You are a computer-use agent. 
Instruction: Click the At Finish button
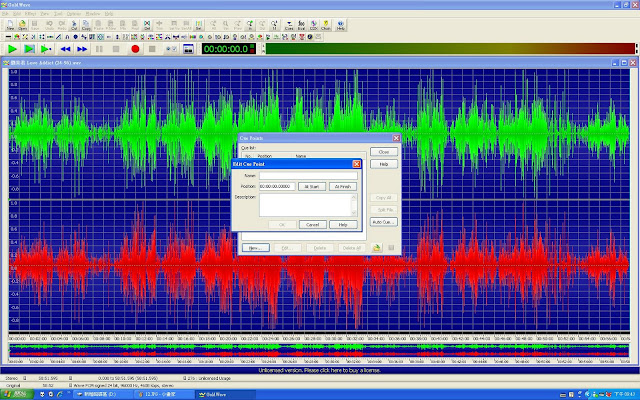[341, 186]
